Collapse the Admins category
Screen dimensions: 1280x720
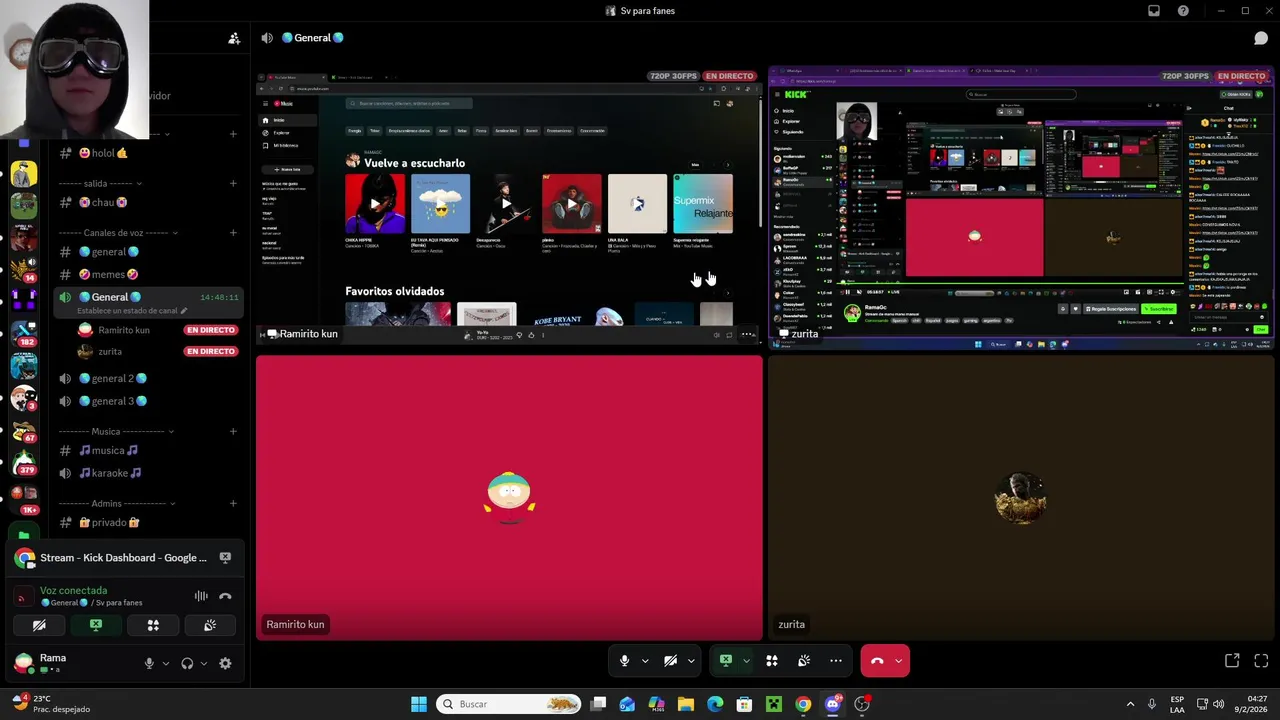point(116,504)
